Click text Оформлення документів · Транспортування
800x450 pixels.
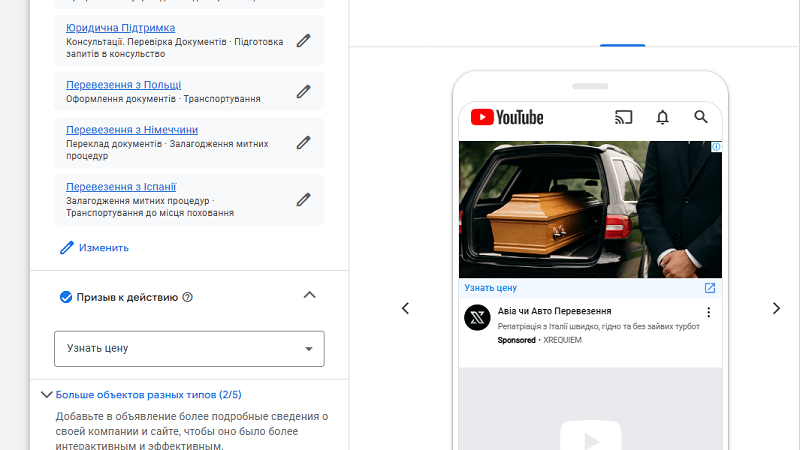click(x=163, y=98)
